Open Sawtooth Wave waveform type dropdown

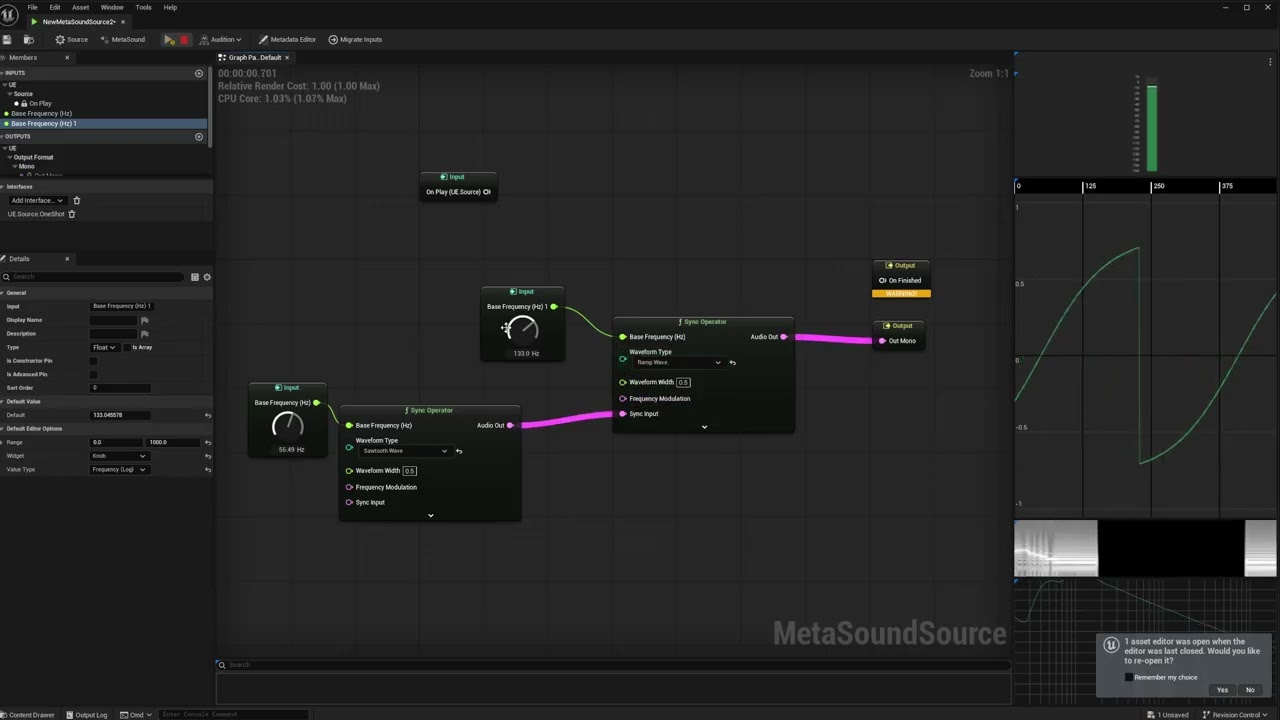click(x=404, y=451)
